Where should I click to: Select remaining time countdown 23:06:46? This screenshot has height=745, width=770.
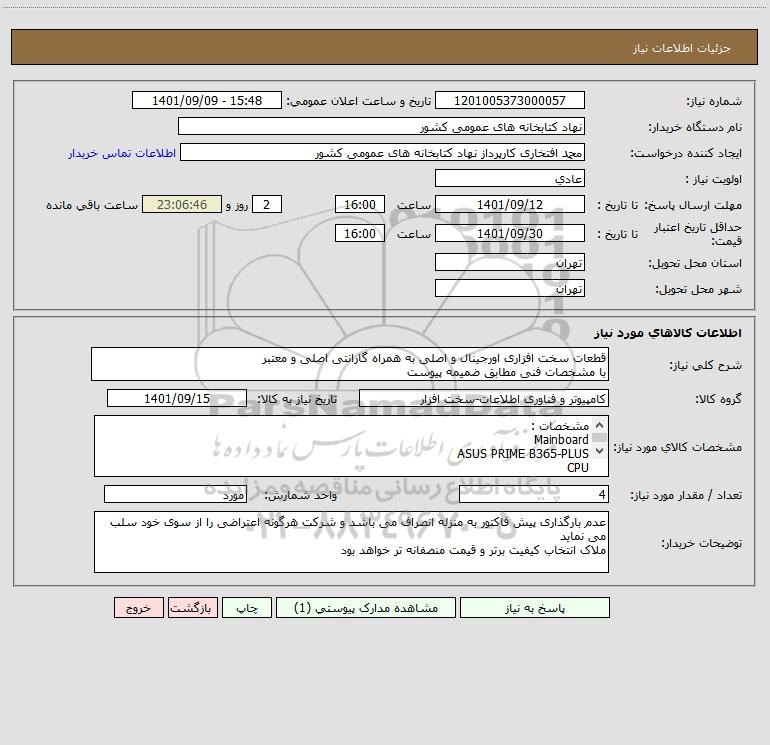click(x=182, y=205)
